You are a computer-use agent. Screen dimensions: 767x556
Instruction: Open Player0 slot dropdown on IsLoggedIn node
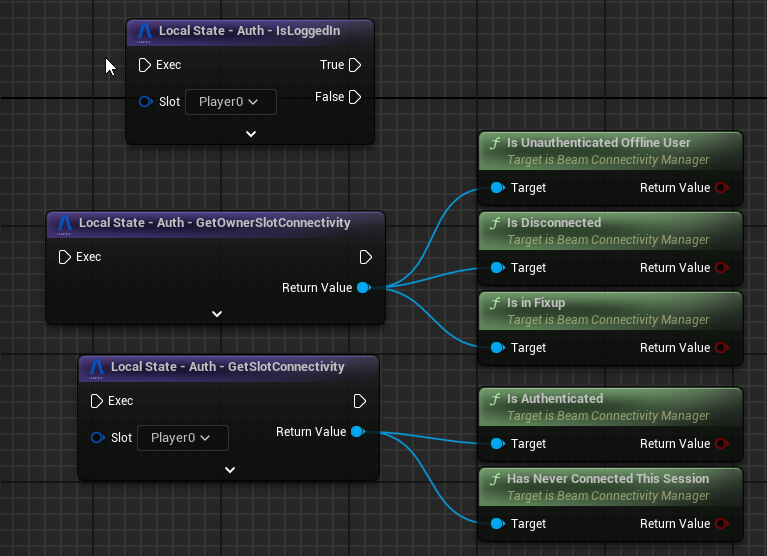coord(230,101)
